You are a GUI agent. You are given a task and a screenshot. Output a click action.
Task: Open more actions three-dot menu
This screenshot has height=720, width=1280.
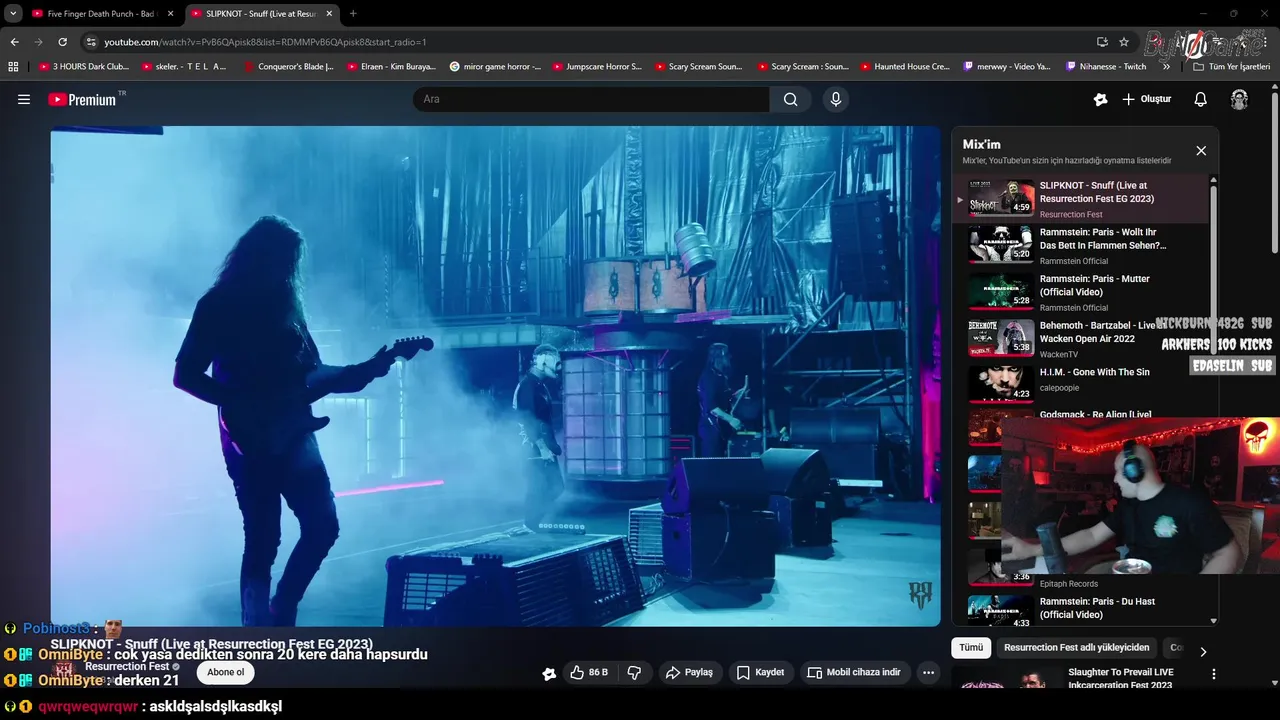(x=928, y=673)
